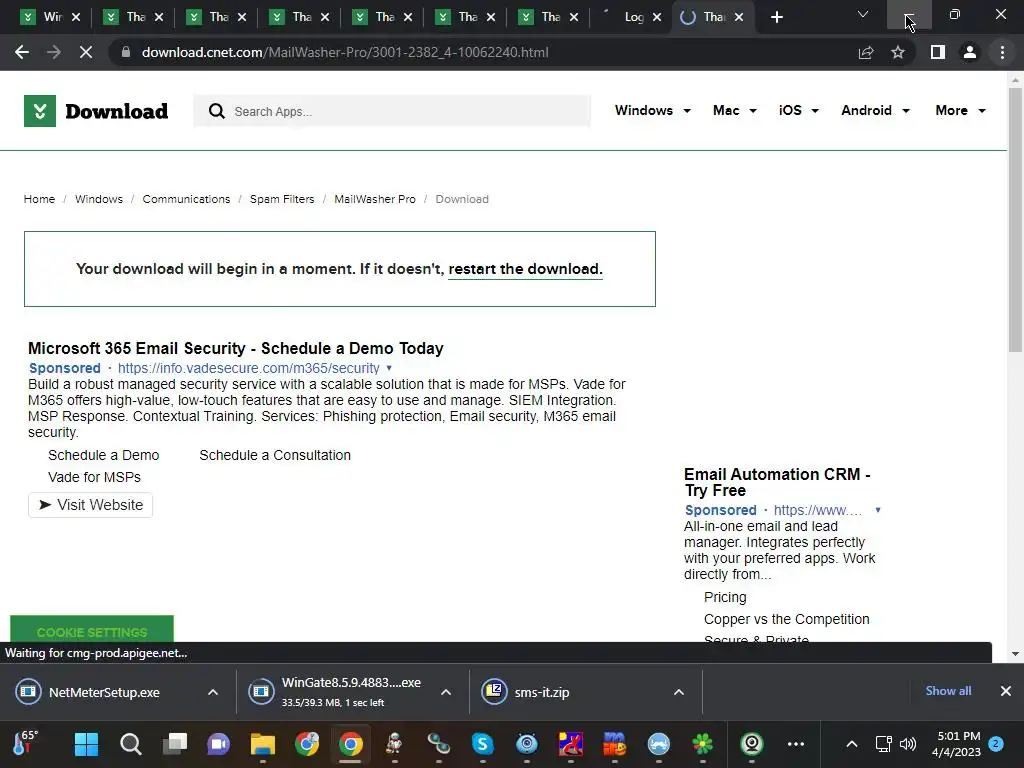
Task: Stop loading the page with the X button
Action: tap(86, 52)
